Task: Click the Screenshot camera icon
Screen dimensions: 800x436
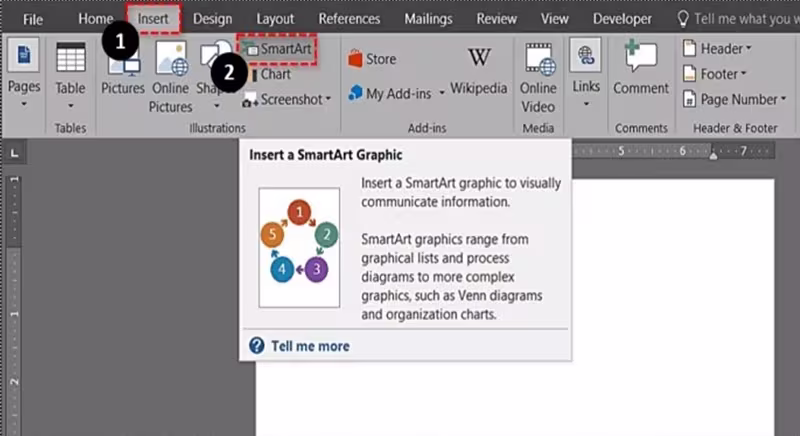Action: [250, 99]
